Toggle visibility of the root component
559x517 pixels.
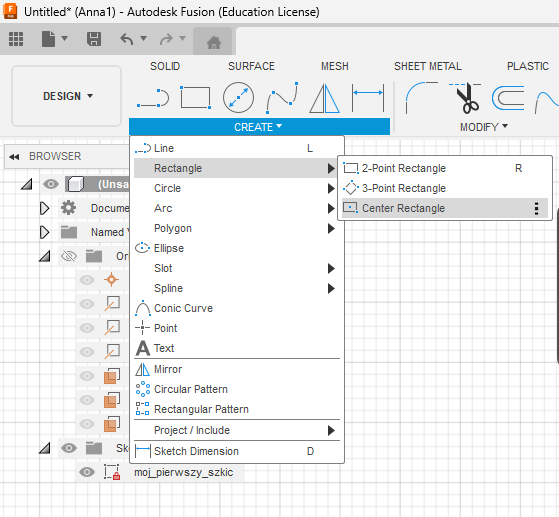click(x=51, y=184)
